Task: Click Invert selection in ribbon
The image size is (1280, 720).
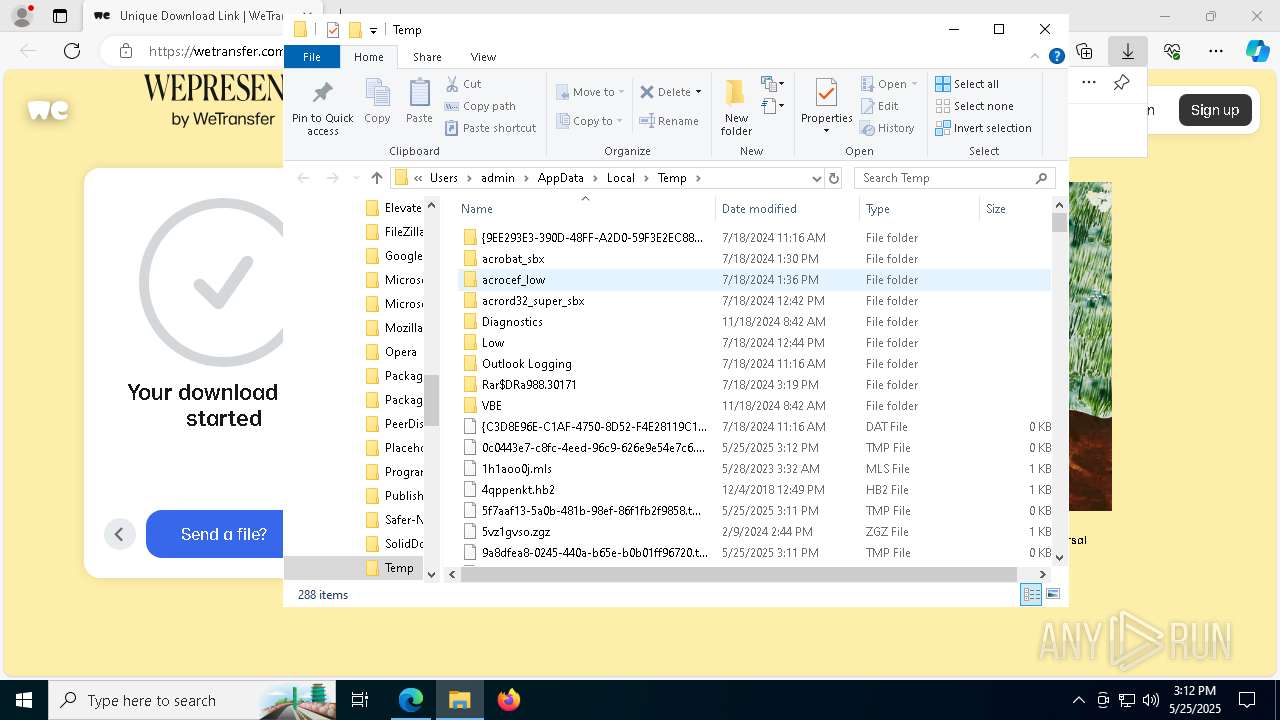Action: coord(983,128)
